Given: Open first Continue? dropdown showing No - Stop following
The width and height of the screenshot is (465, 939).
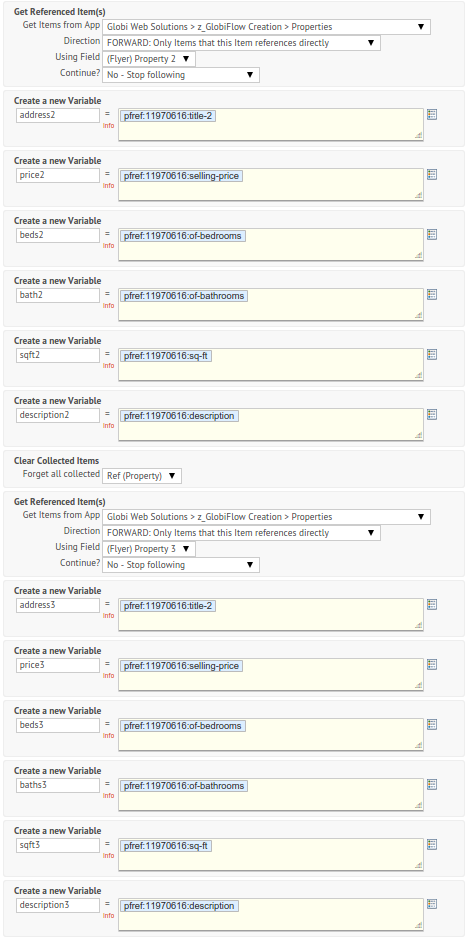Looking at the screenshot, I should (x=181, y=75).
